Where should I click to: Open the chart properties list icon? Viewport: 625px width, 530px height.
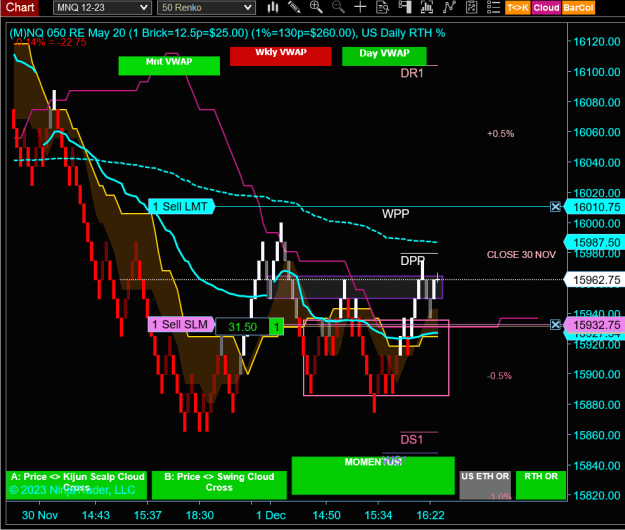pyautogui.click(x=493, y=7)
